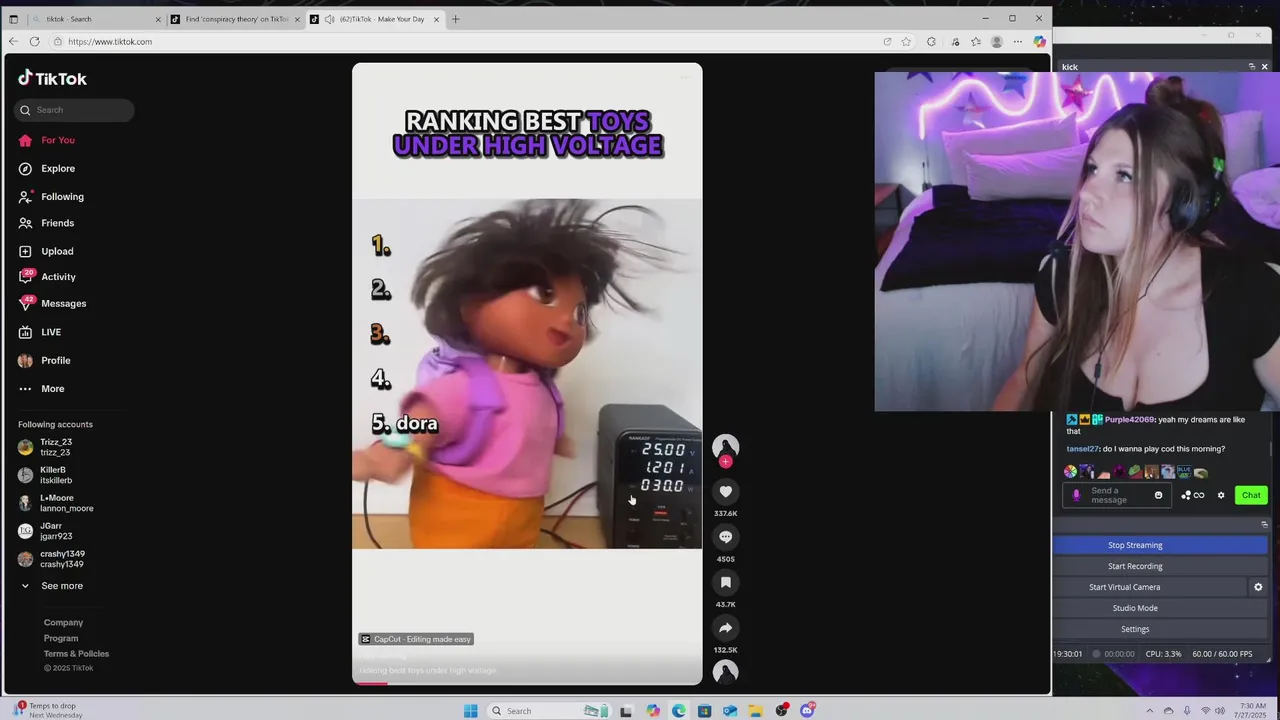Open emoji picker in kick chat
The width and height of the screenshot is (1280, 720).
tap(1159, 495)
